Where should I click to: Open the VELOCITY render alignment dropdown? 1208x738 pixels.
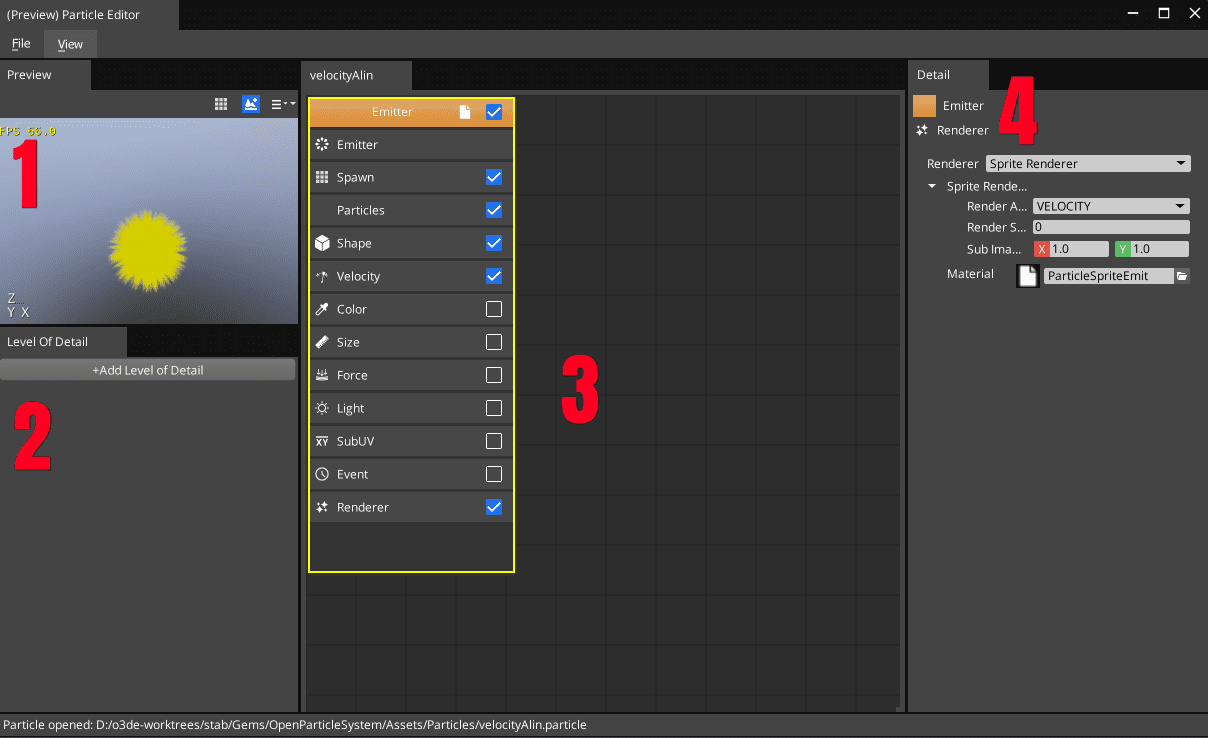click(1111, 207)
